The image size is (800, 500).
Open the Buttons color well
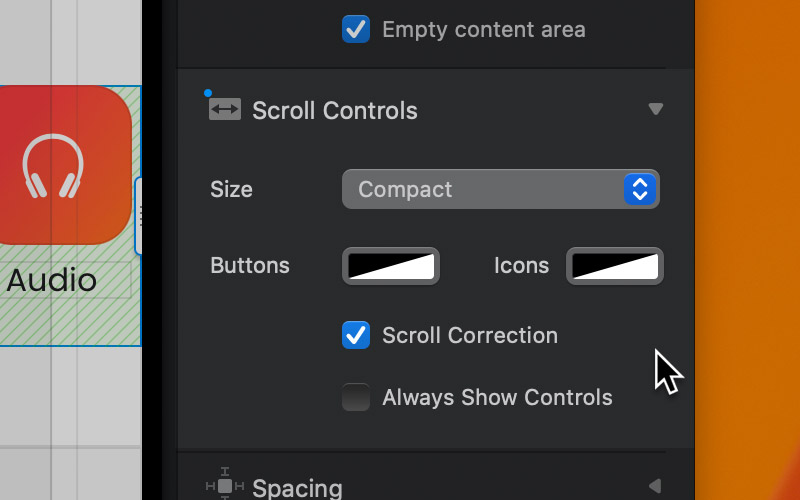(x=391, y=266)
